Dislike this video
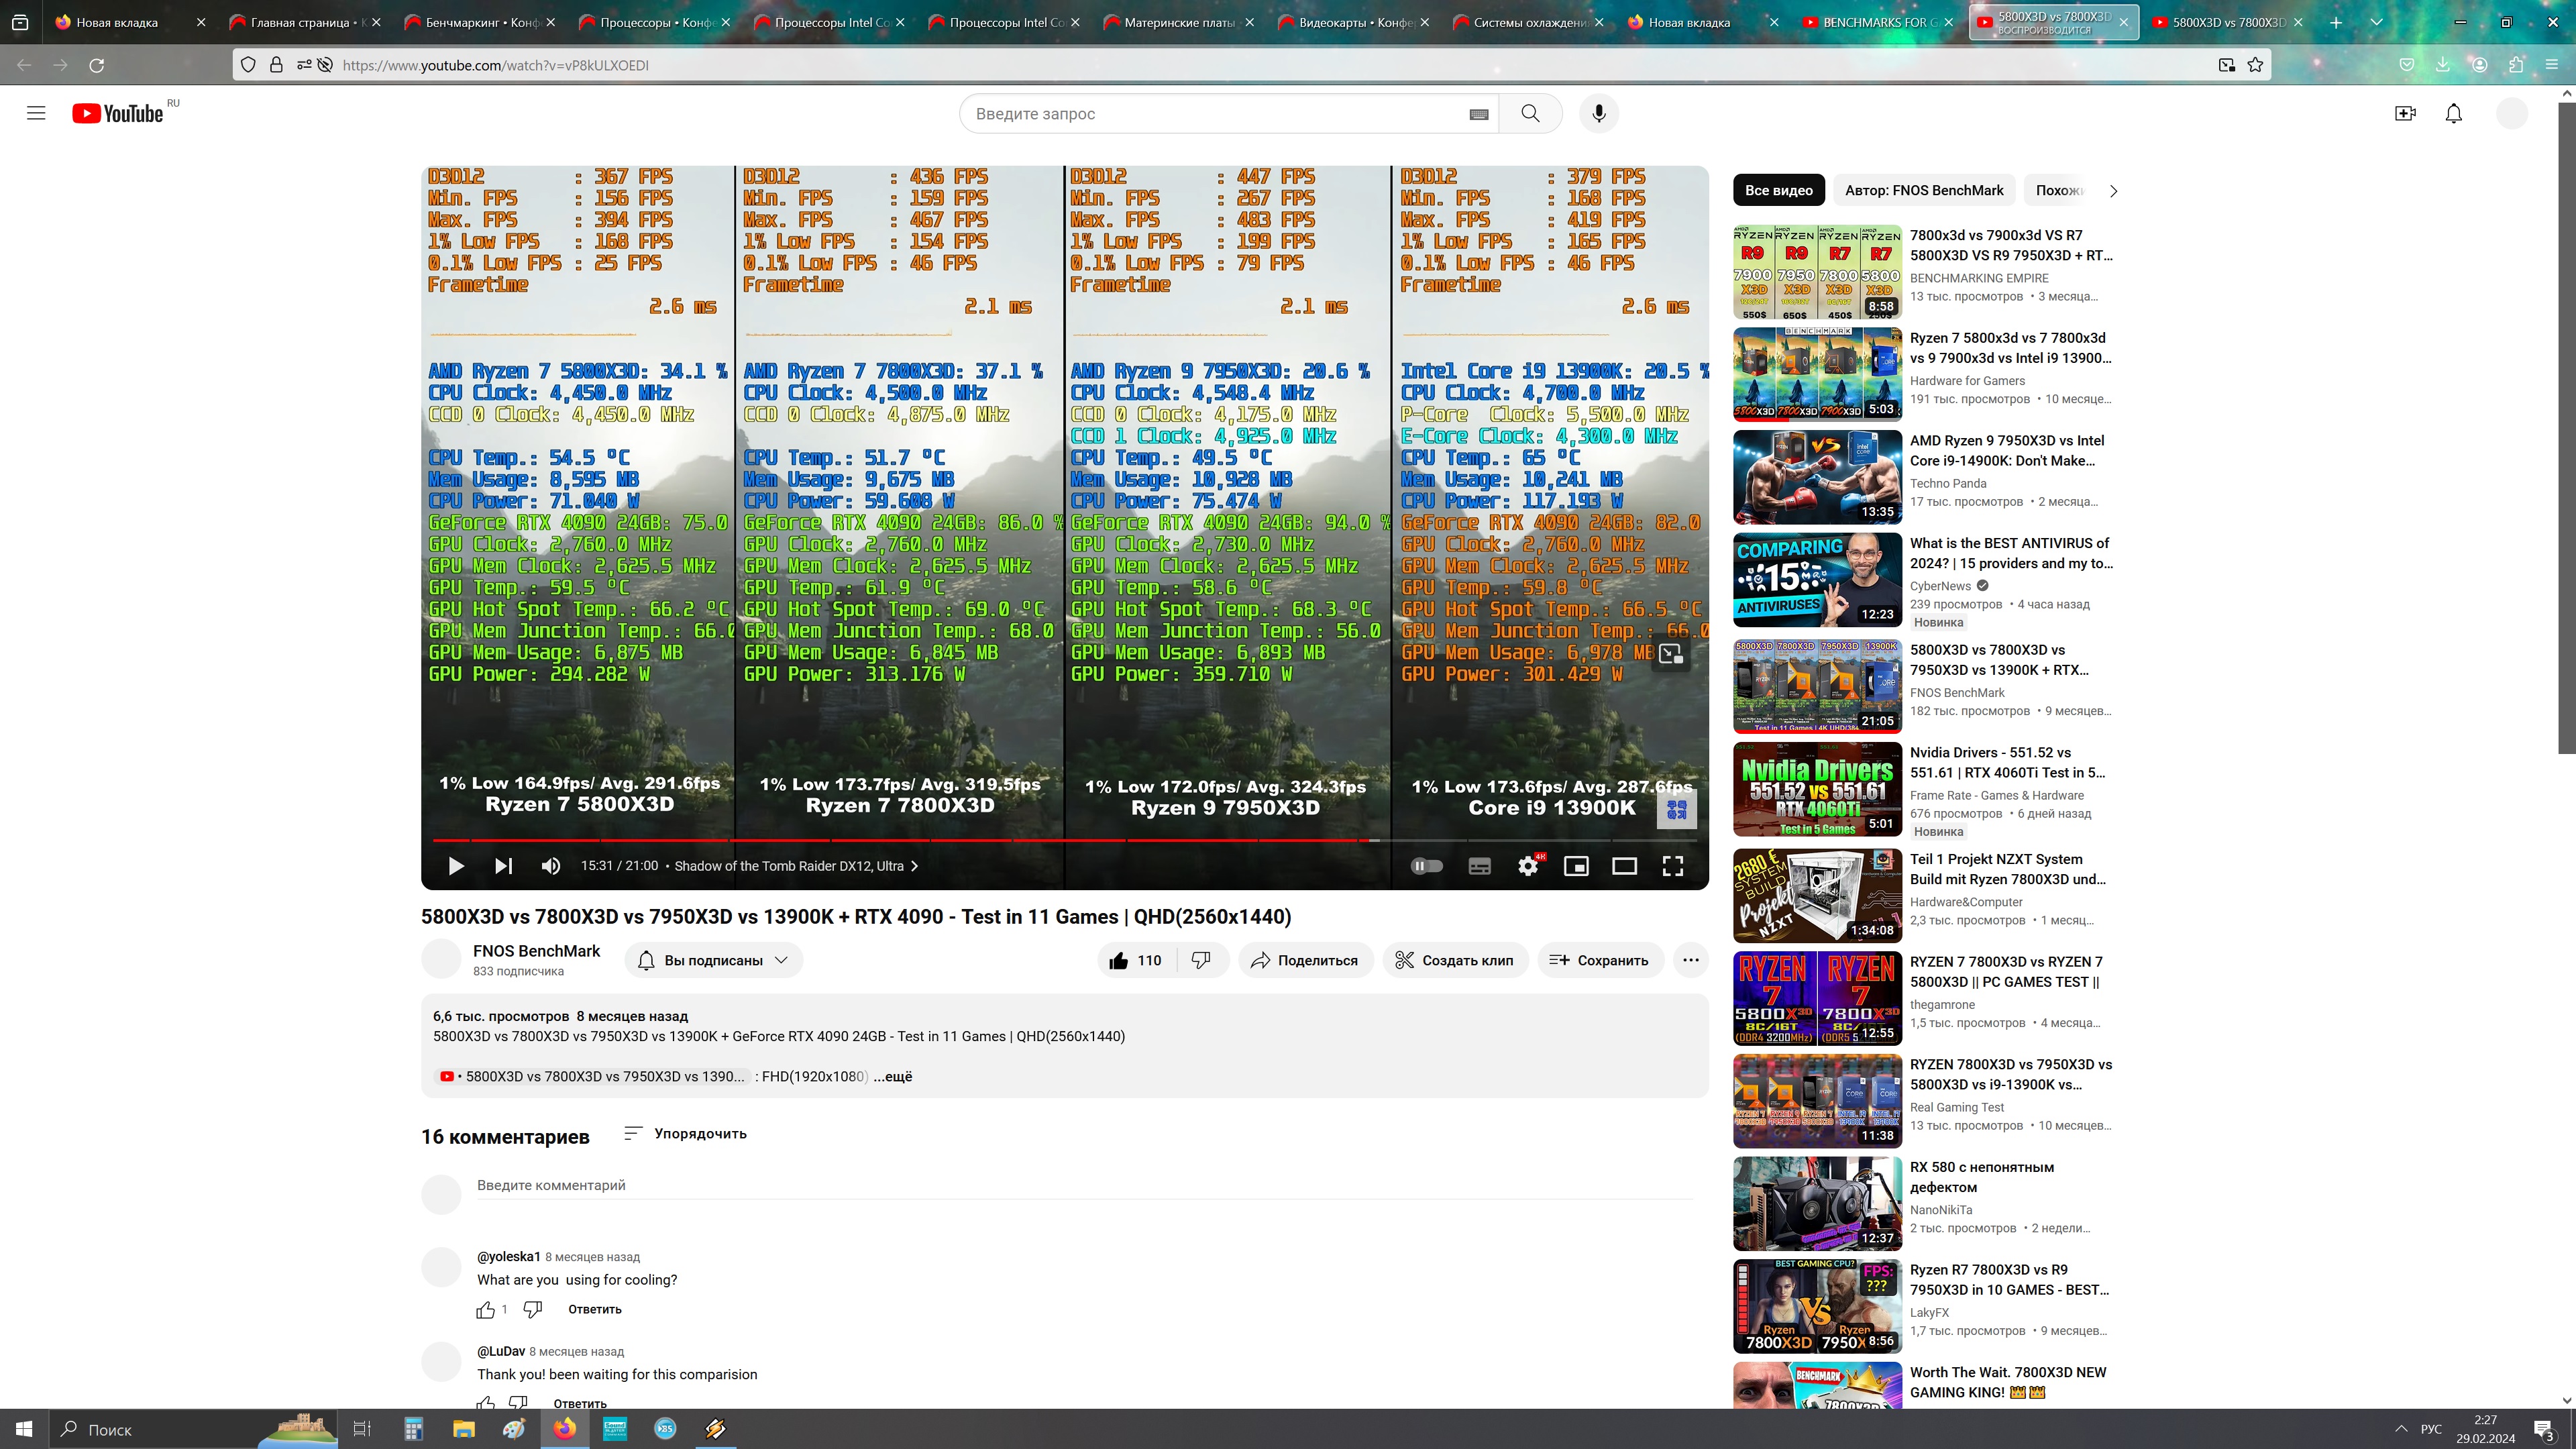The height and width of the screenshot is (1449, 2576). click(x=1201, y=960)
